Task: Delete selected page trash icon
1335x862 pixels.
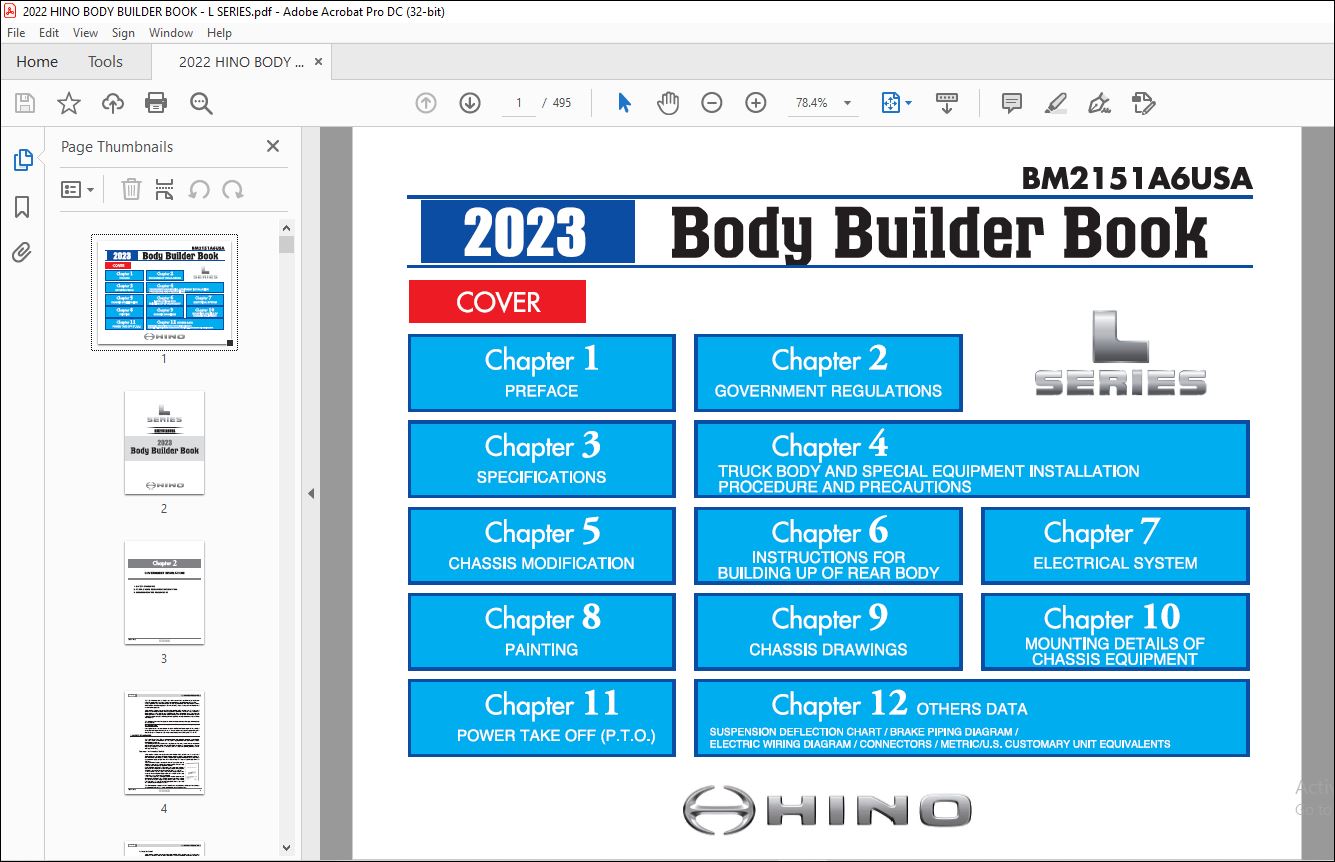Action: coord(131,189)
